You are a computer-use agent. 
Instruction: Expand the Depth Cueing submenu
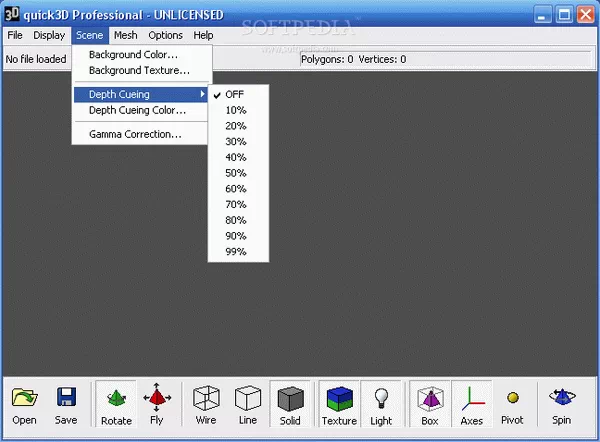coord(140,95)
